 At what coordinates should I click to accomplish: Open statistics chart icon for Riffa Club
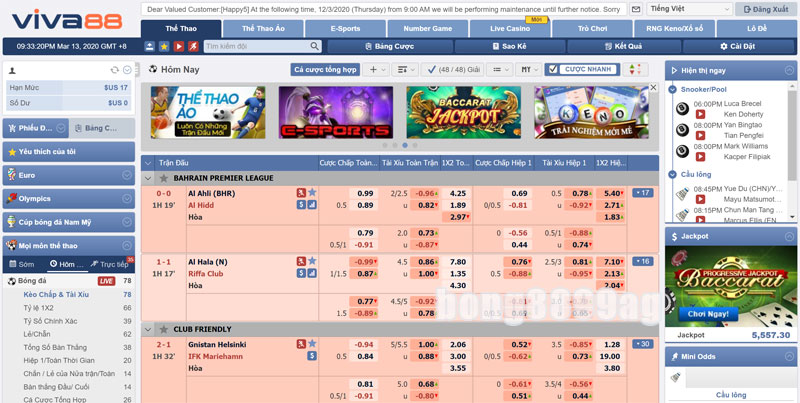coord(312,273)
